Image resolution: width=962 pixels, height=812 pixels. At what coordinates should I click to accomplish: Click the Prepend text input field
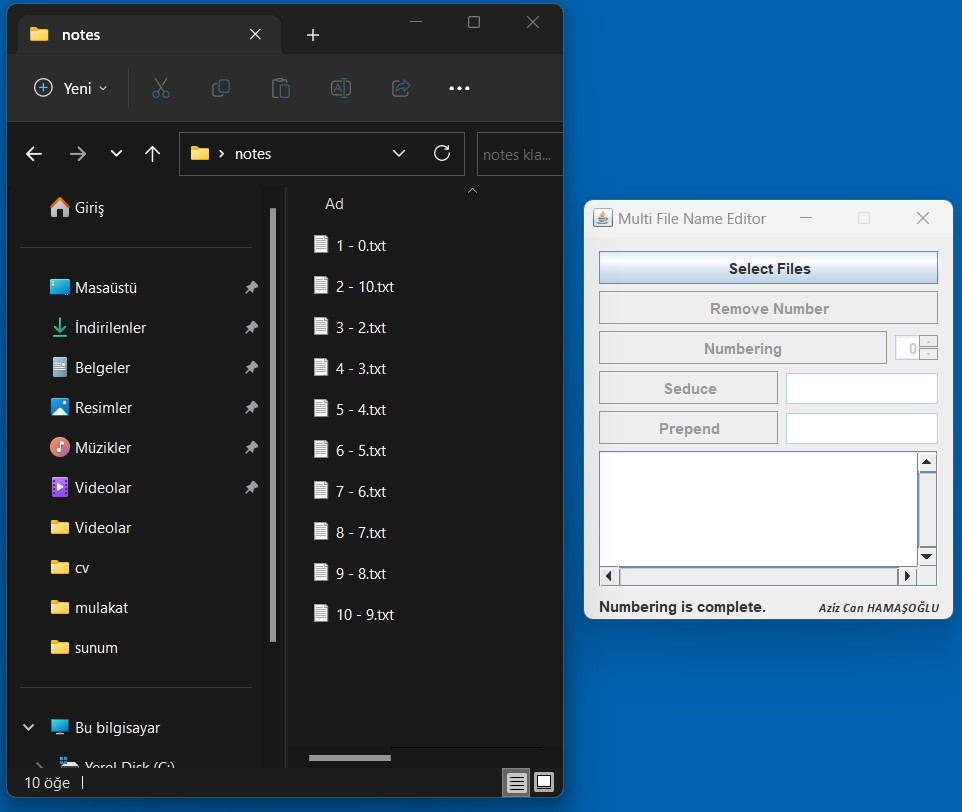point(861,427)
